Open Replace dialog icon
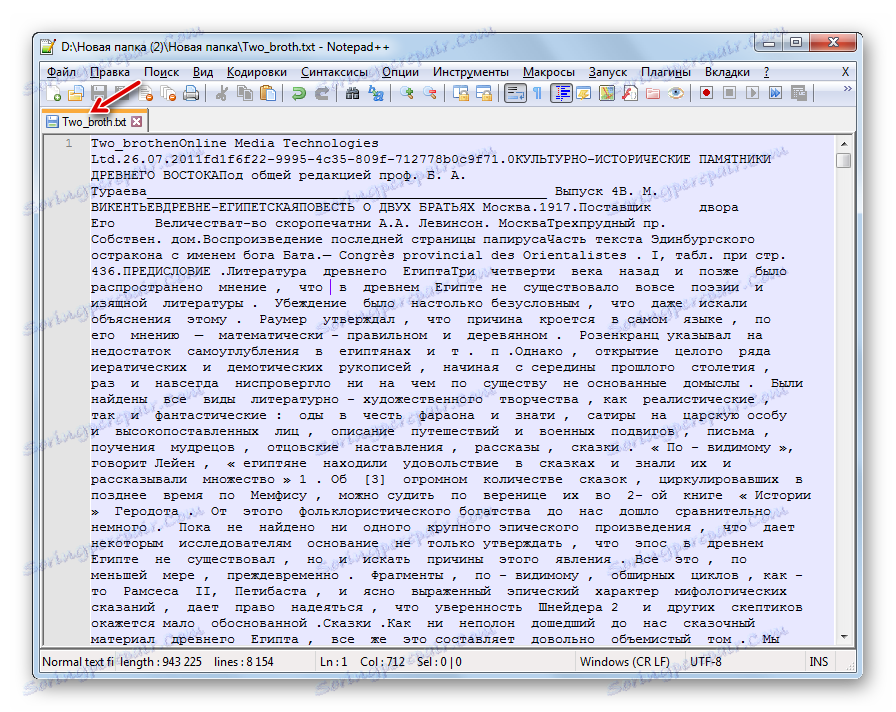896x712 pixels. point(375,93)
